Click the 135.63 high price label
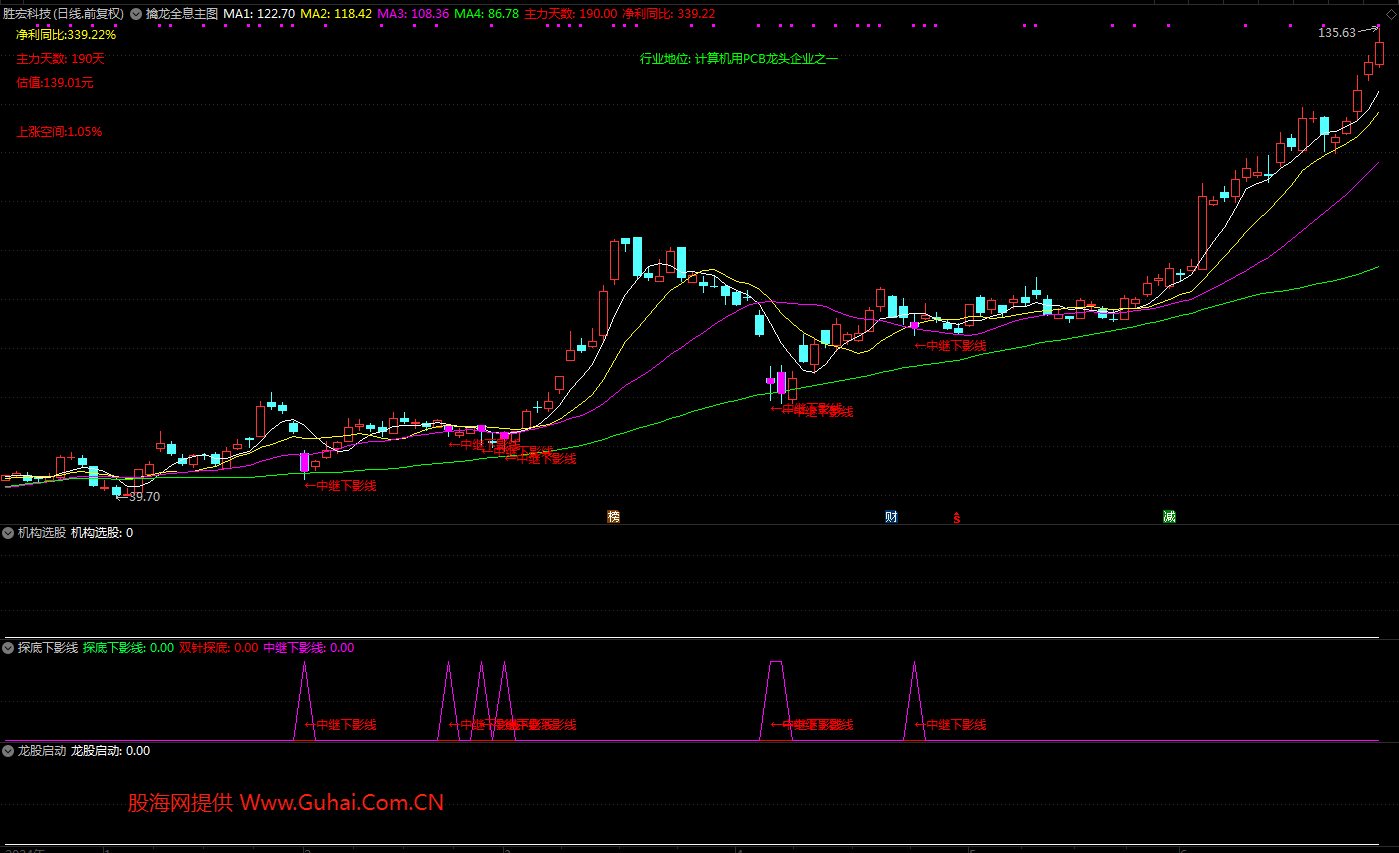The height and width of the screenshot is (853, 1399). (1337, 33)
